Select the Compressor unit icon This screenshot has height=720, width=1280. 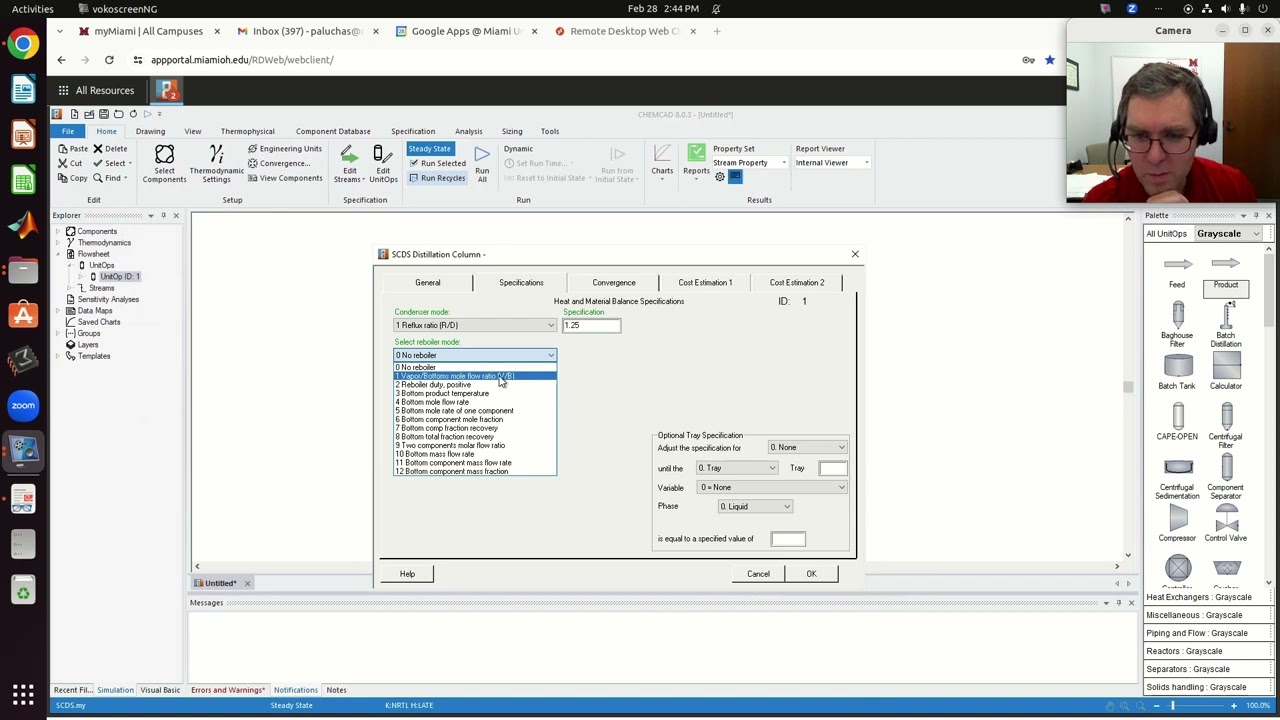point(1177,518)
